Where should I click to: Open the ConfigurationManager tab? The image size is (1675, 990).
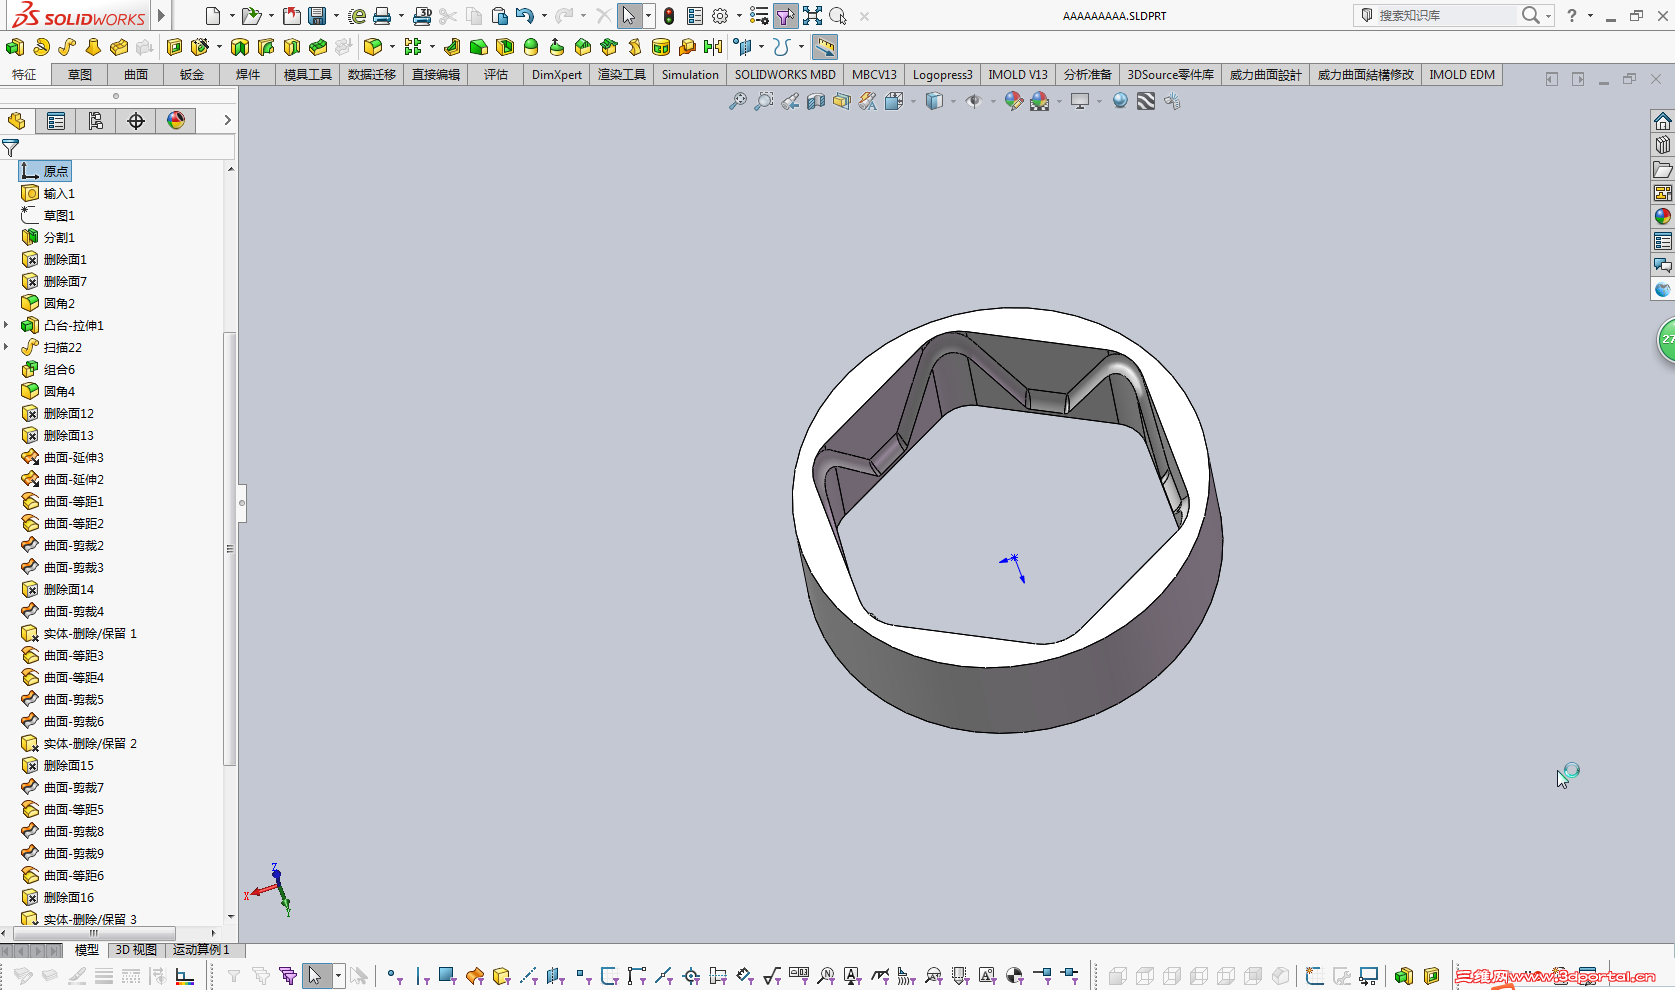96,121
